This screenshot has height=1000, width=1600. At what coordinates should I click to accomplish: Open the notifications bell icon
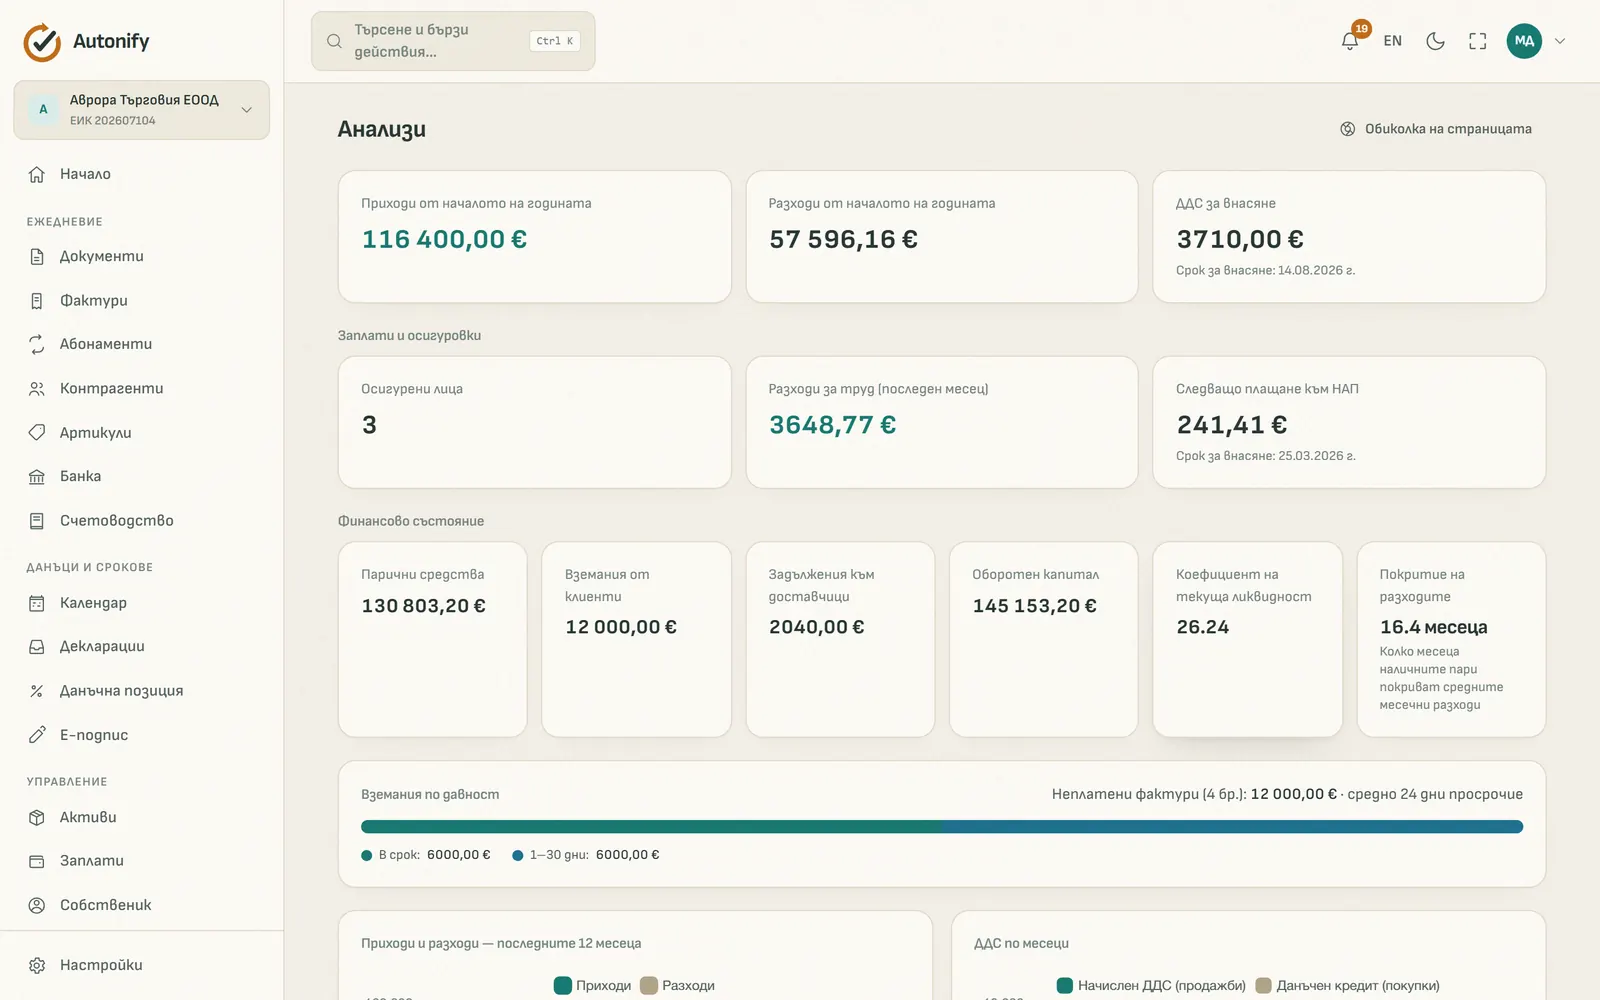pyautogui.click(x=1349, y=41)
